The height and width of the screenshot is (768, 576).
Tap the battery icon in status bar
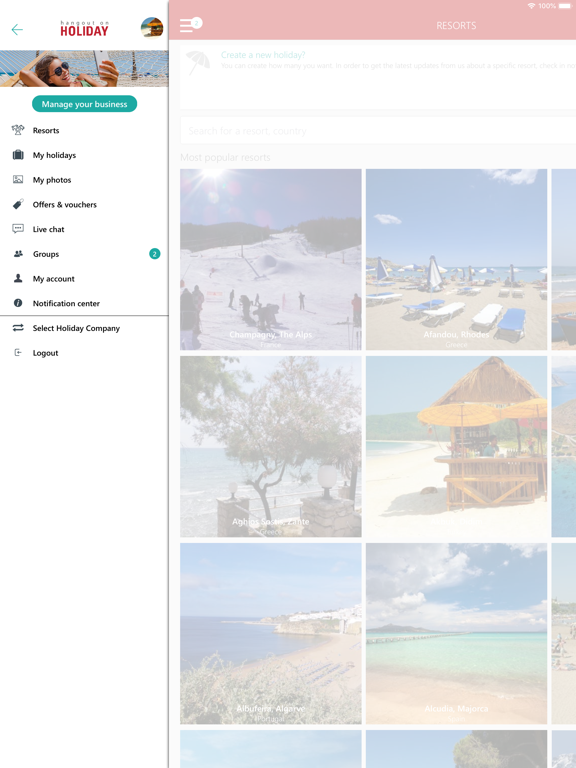click(x=564, y=6)
